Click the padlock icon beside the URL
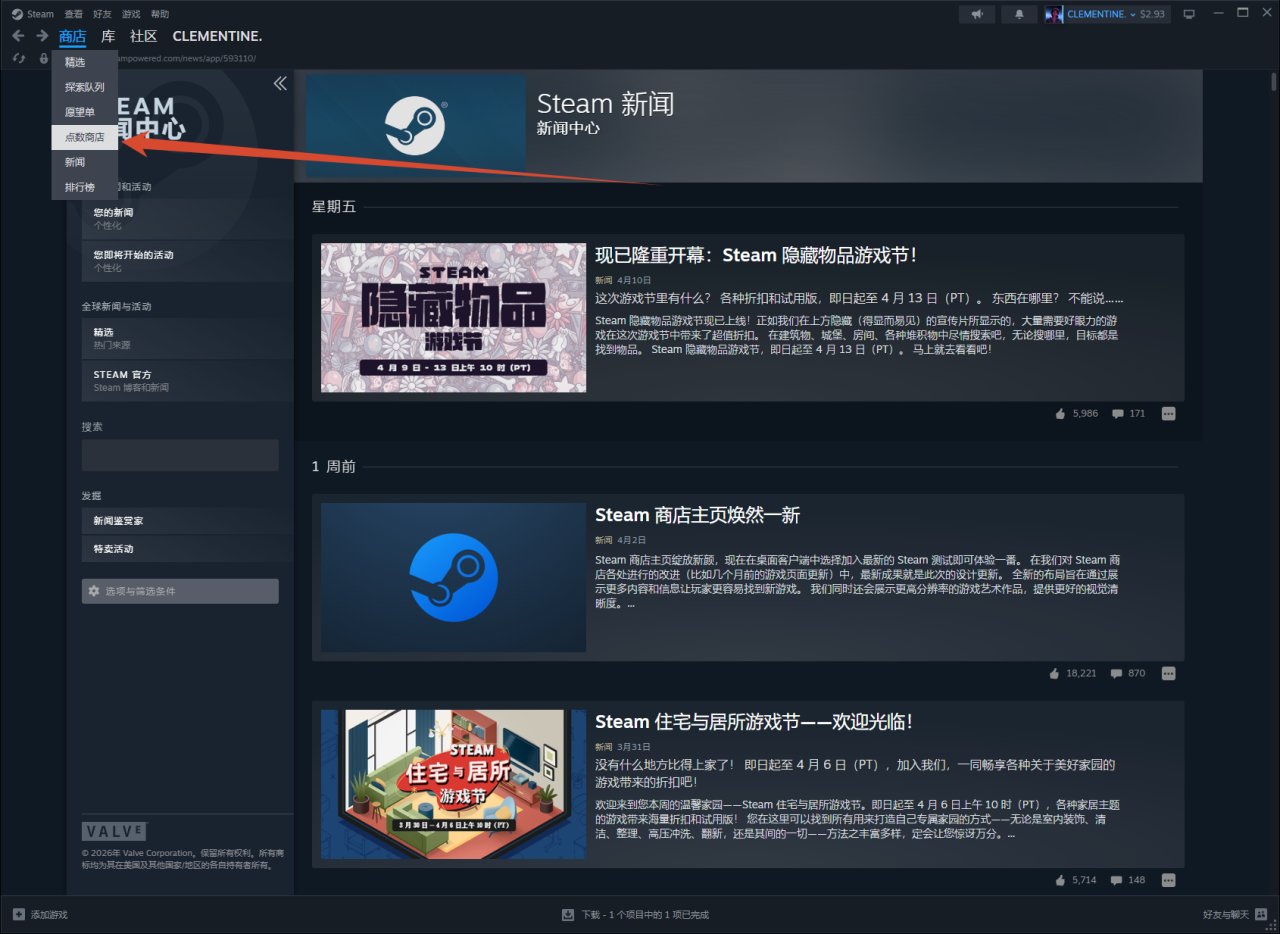 43,58
